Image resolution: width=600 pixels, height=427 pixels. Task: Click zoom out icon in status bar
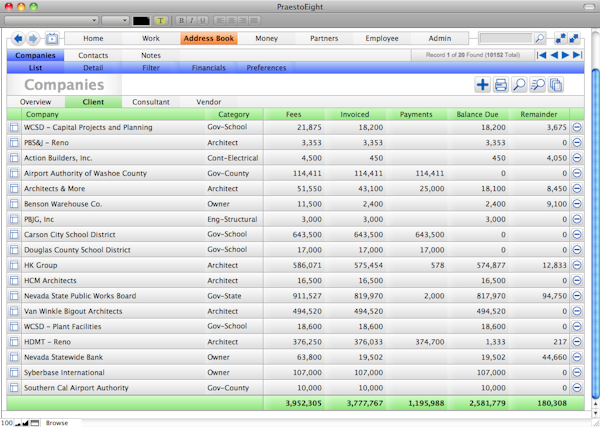pos(18,423)
